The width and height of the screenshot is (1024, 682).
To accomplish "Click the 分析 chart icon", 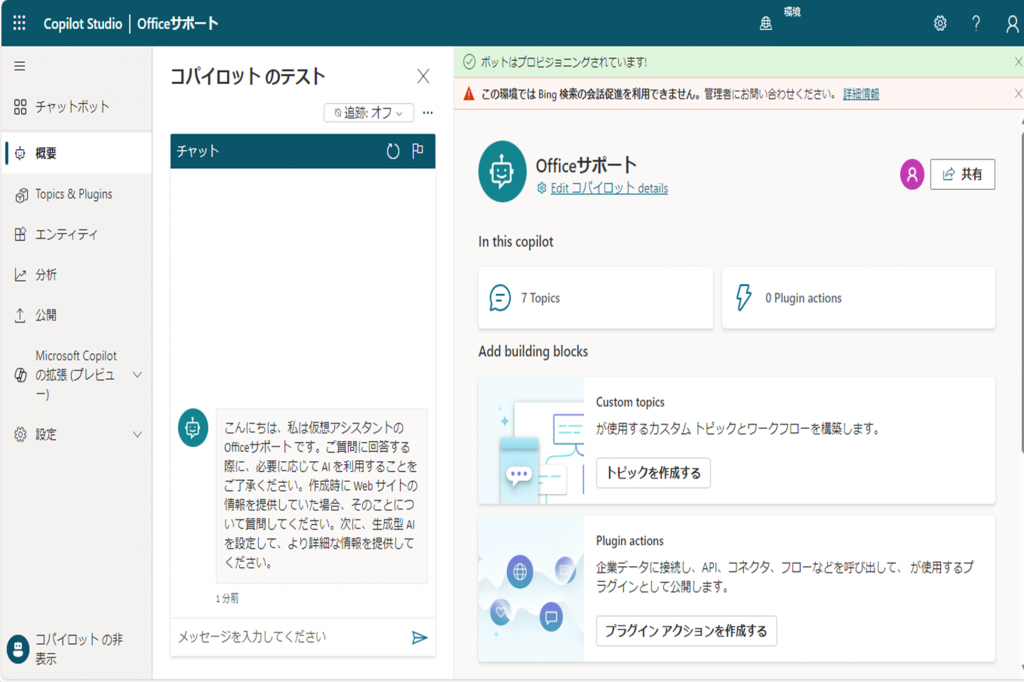I will (x=20, y=275).
